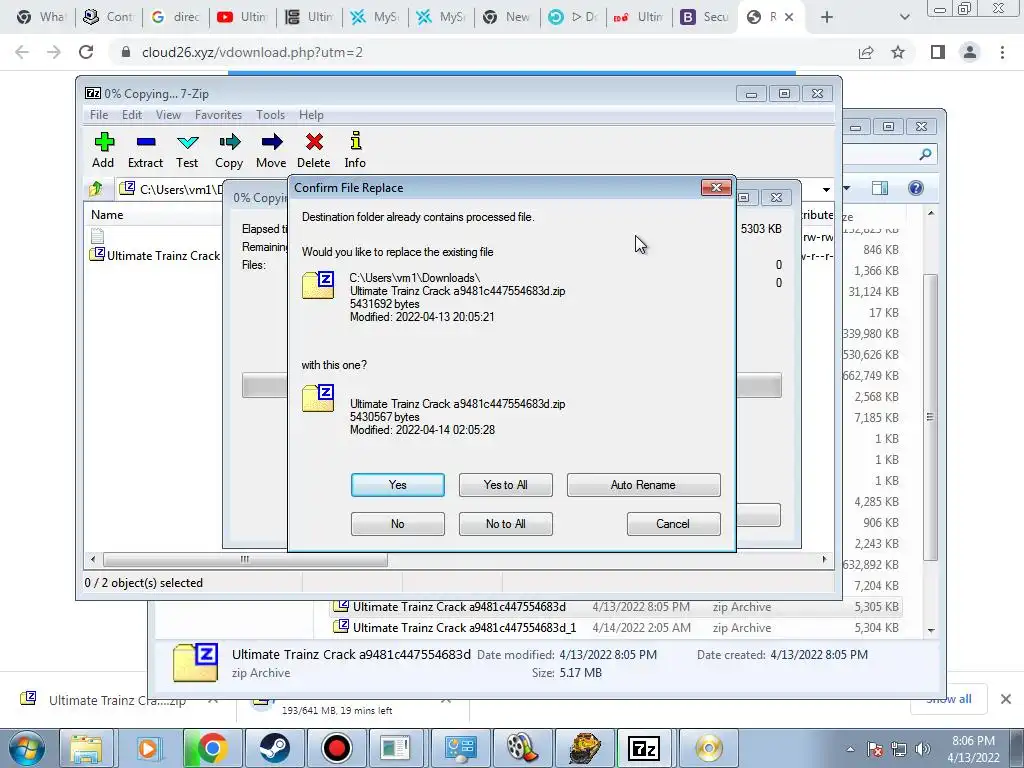The image size is (1024, 768).
Task: Open the File menu in 7-Zip
Action: [99, 115]
